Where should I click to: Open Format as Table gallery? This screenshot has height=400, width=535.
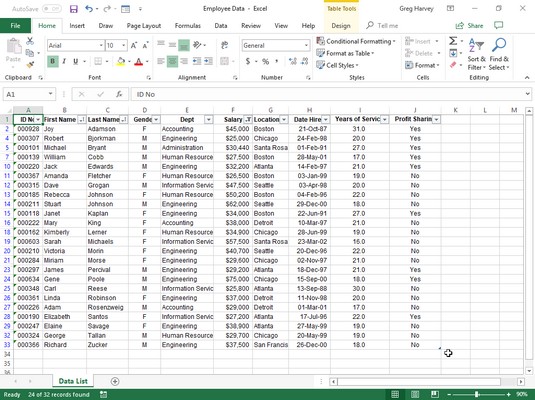tap(345, 53)
